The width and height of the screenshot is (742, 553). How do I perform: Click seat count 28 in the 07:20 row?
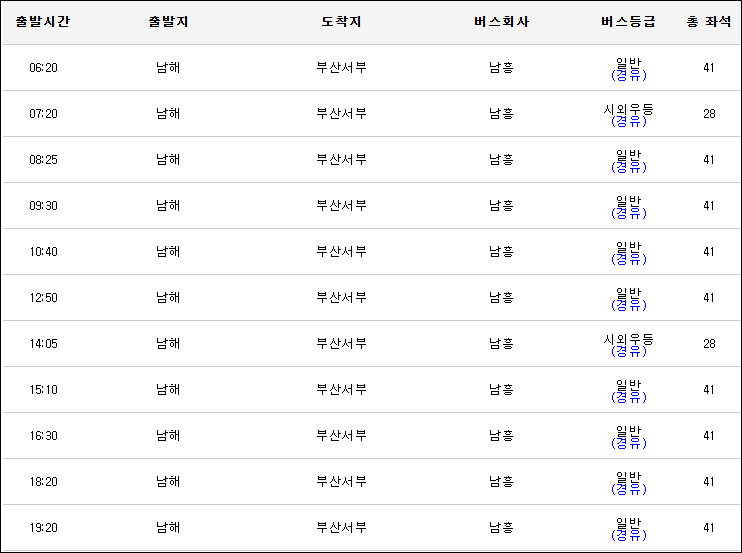click(709, 114)
